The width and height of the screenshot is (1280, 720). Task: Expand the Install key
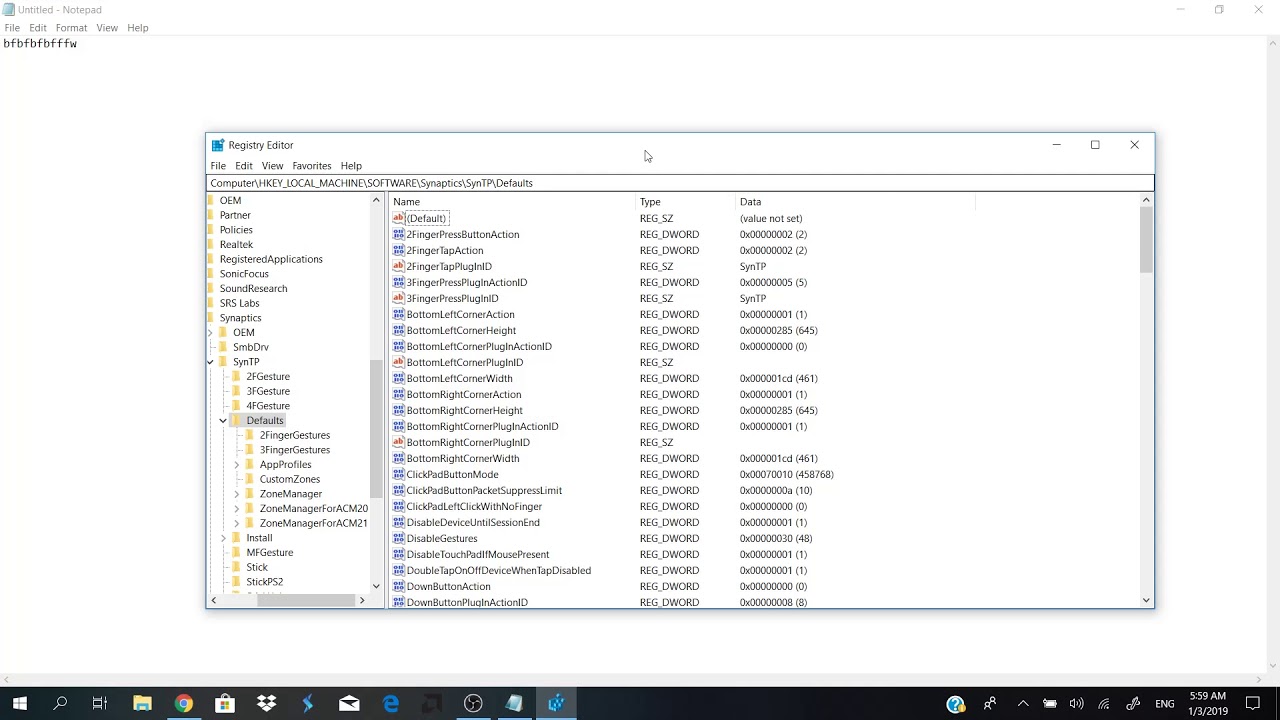click(223, 538)
